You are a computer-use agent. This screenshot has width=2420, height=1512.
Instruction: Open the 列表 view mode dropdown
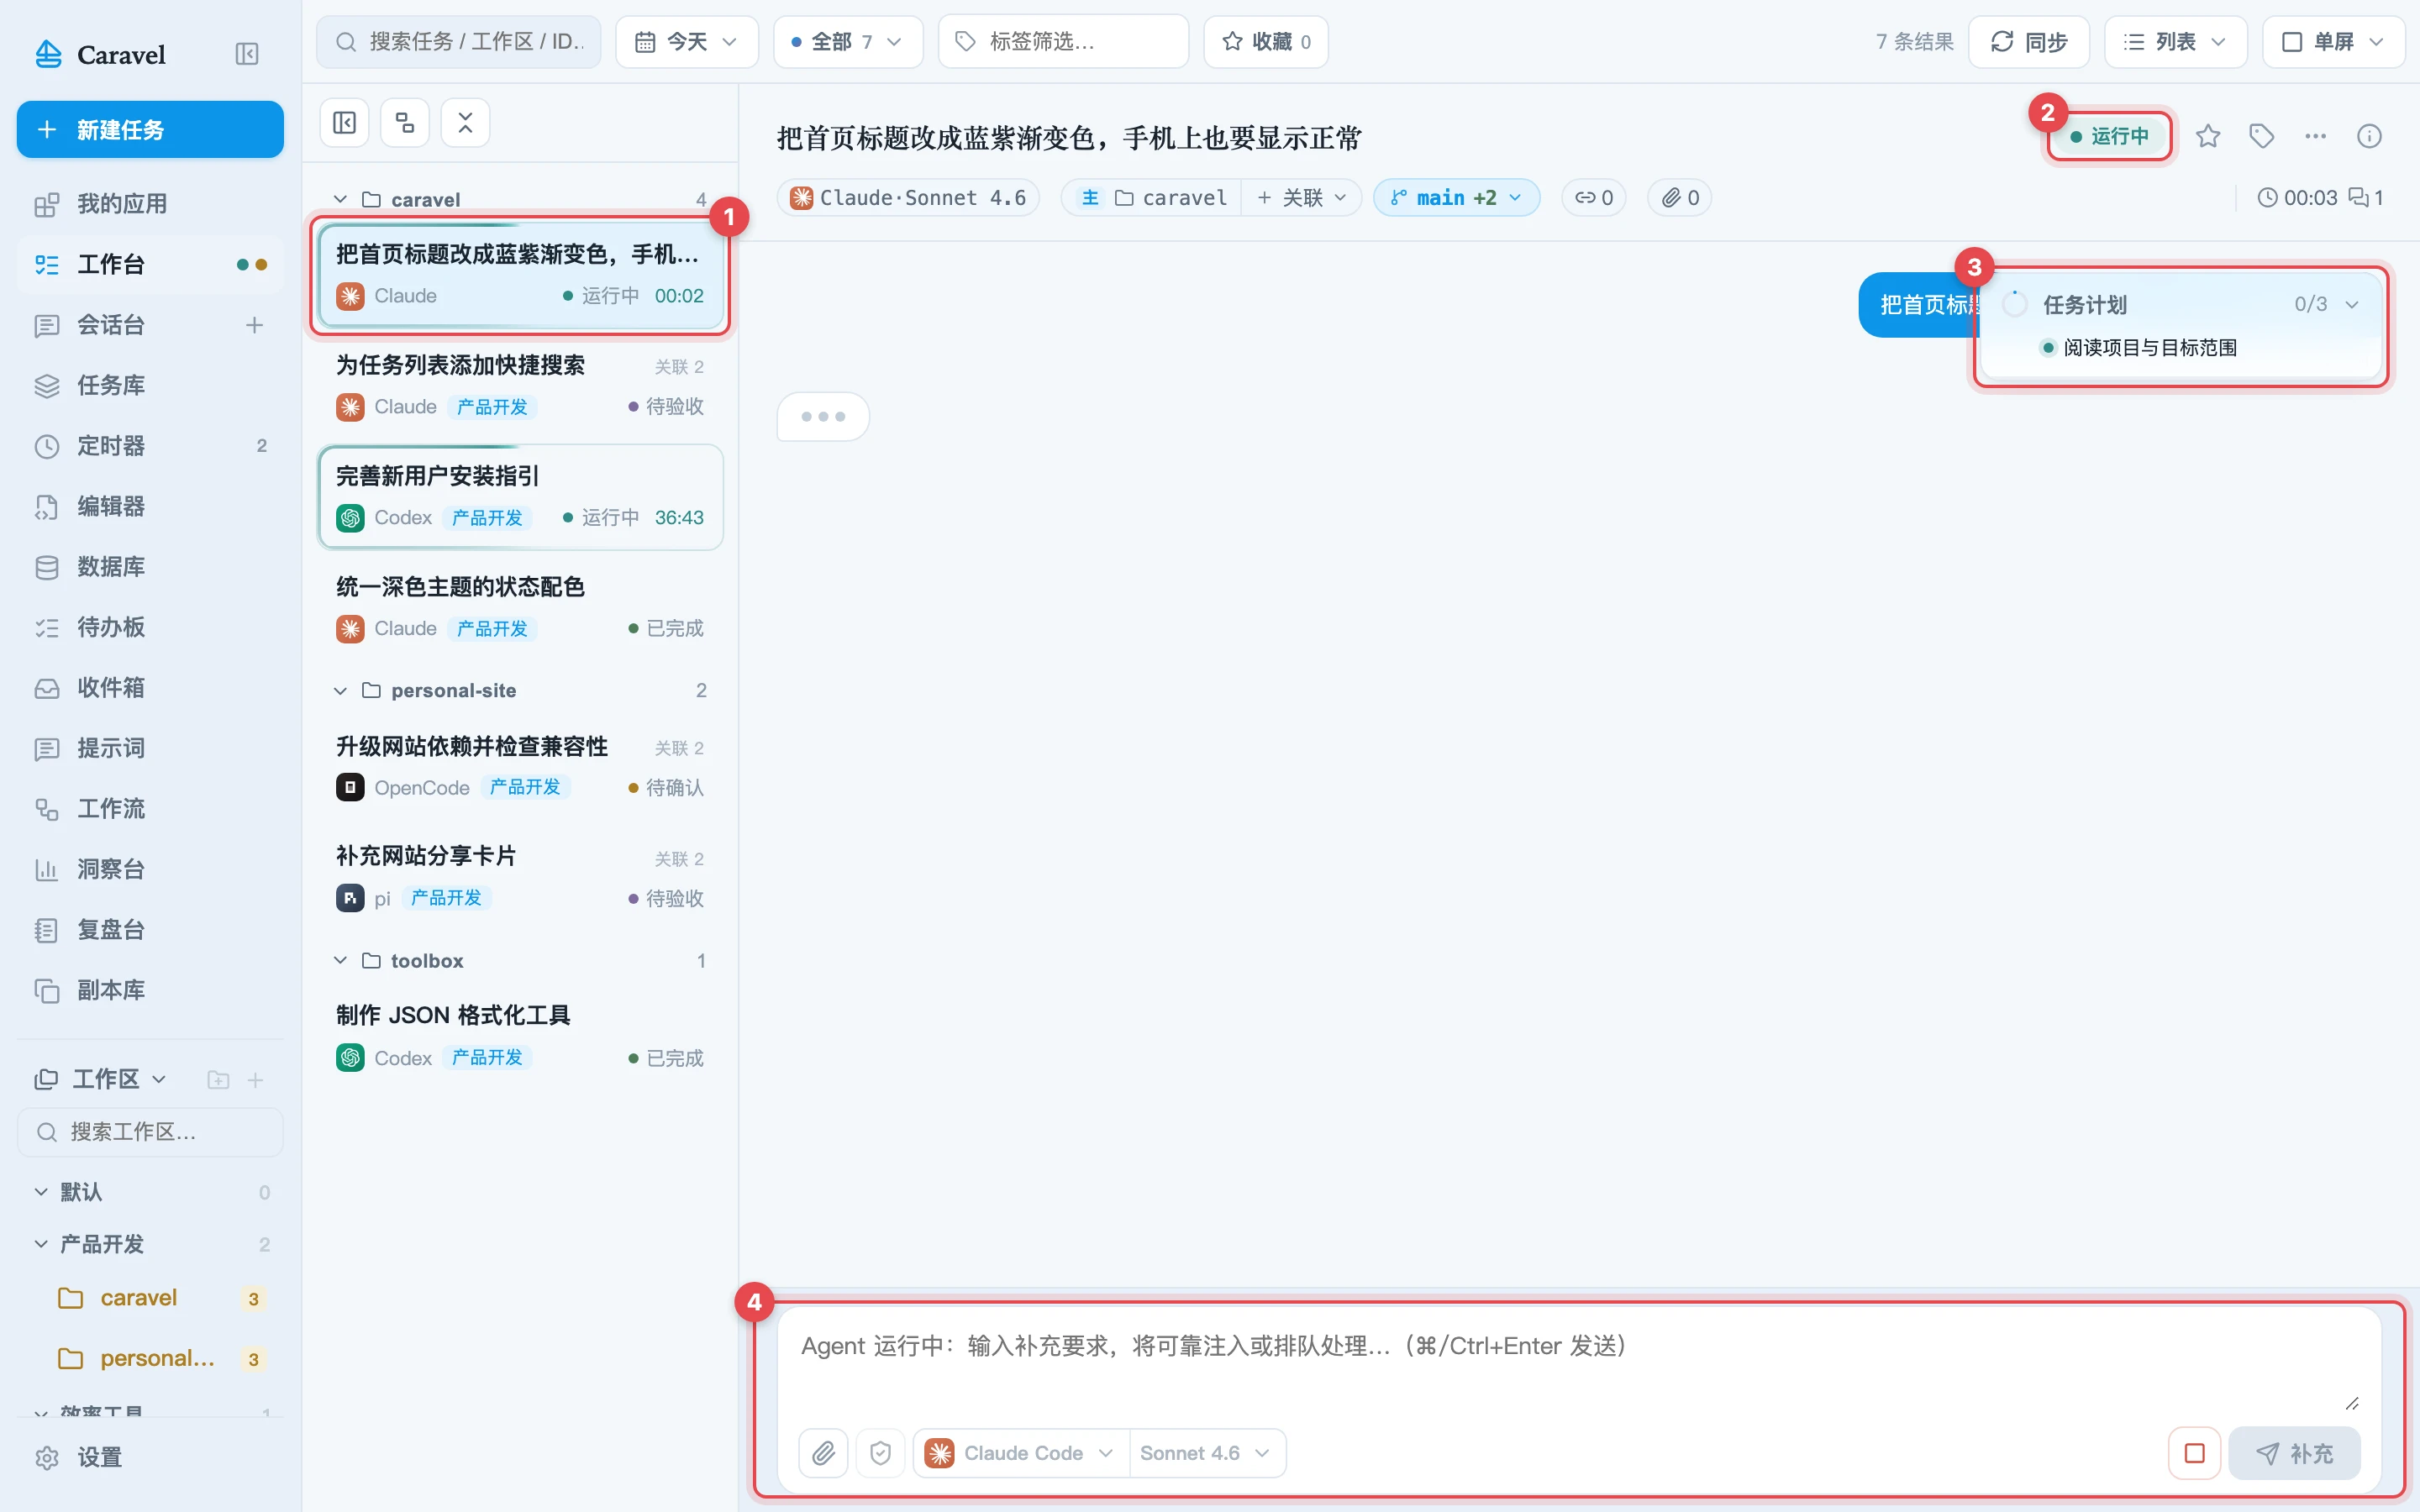point(2175,41)
